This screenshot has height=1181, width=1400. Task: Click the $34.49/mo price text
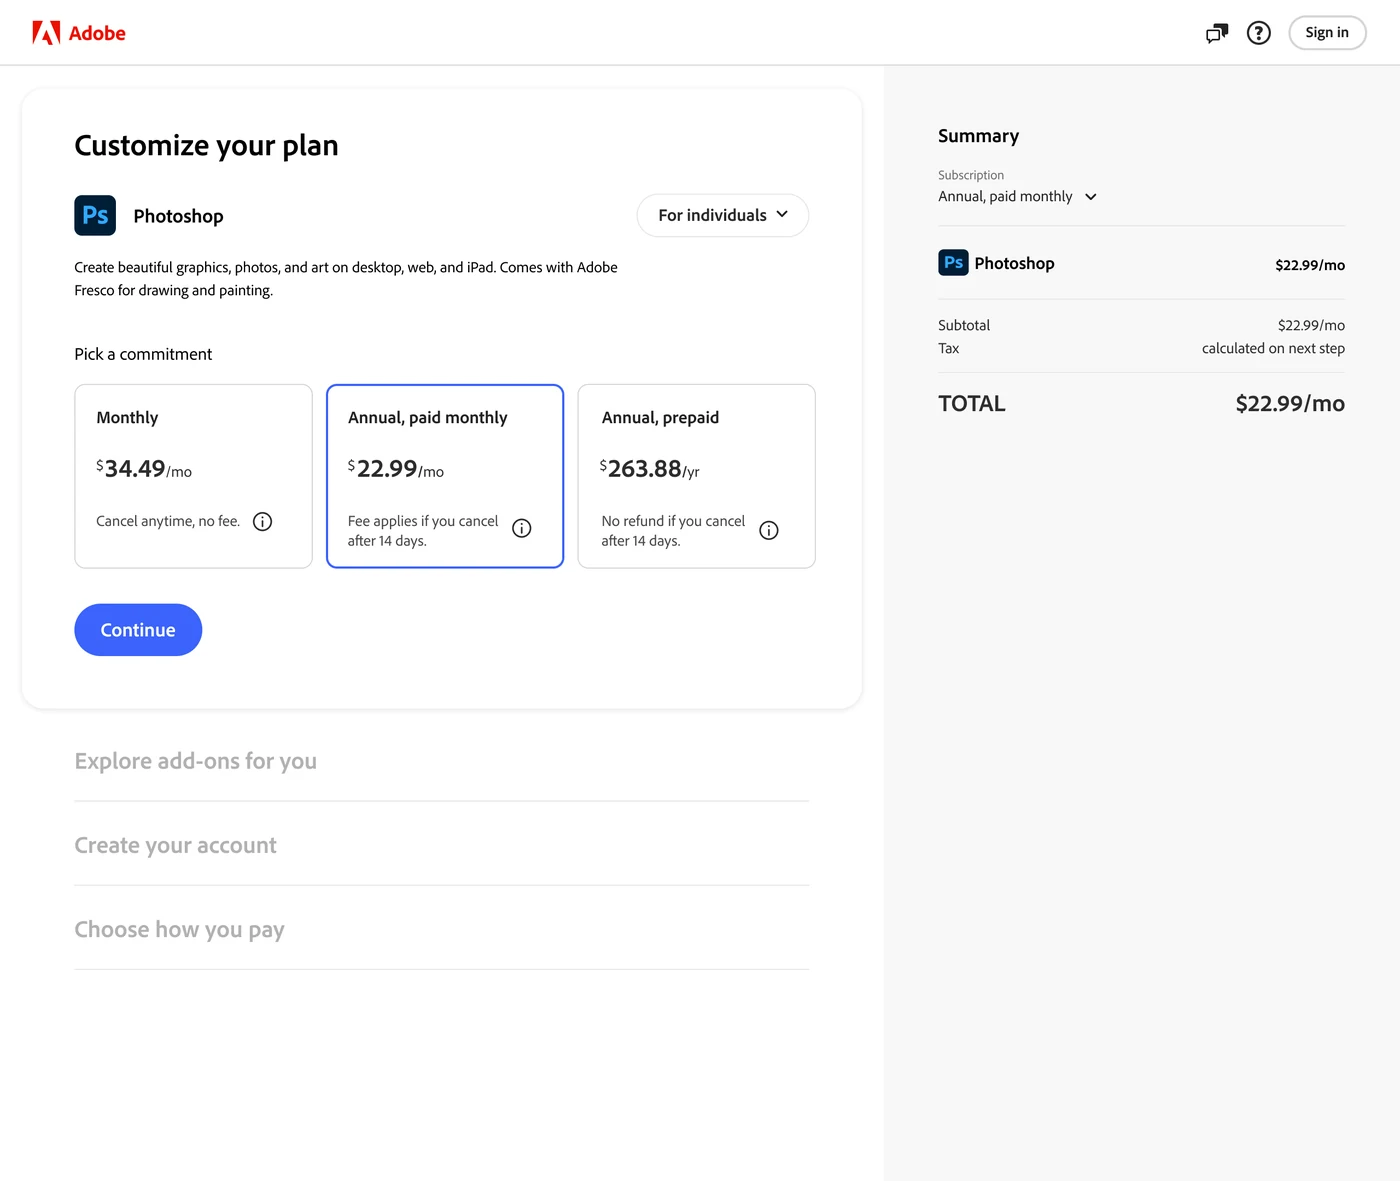pyautogui.click(x=144, y=469)
